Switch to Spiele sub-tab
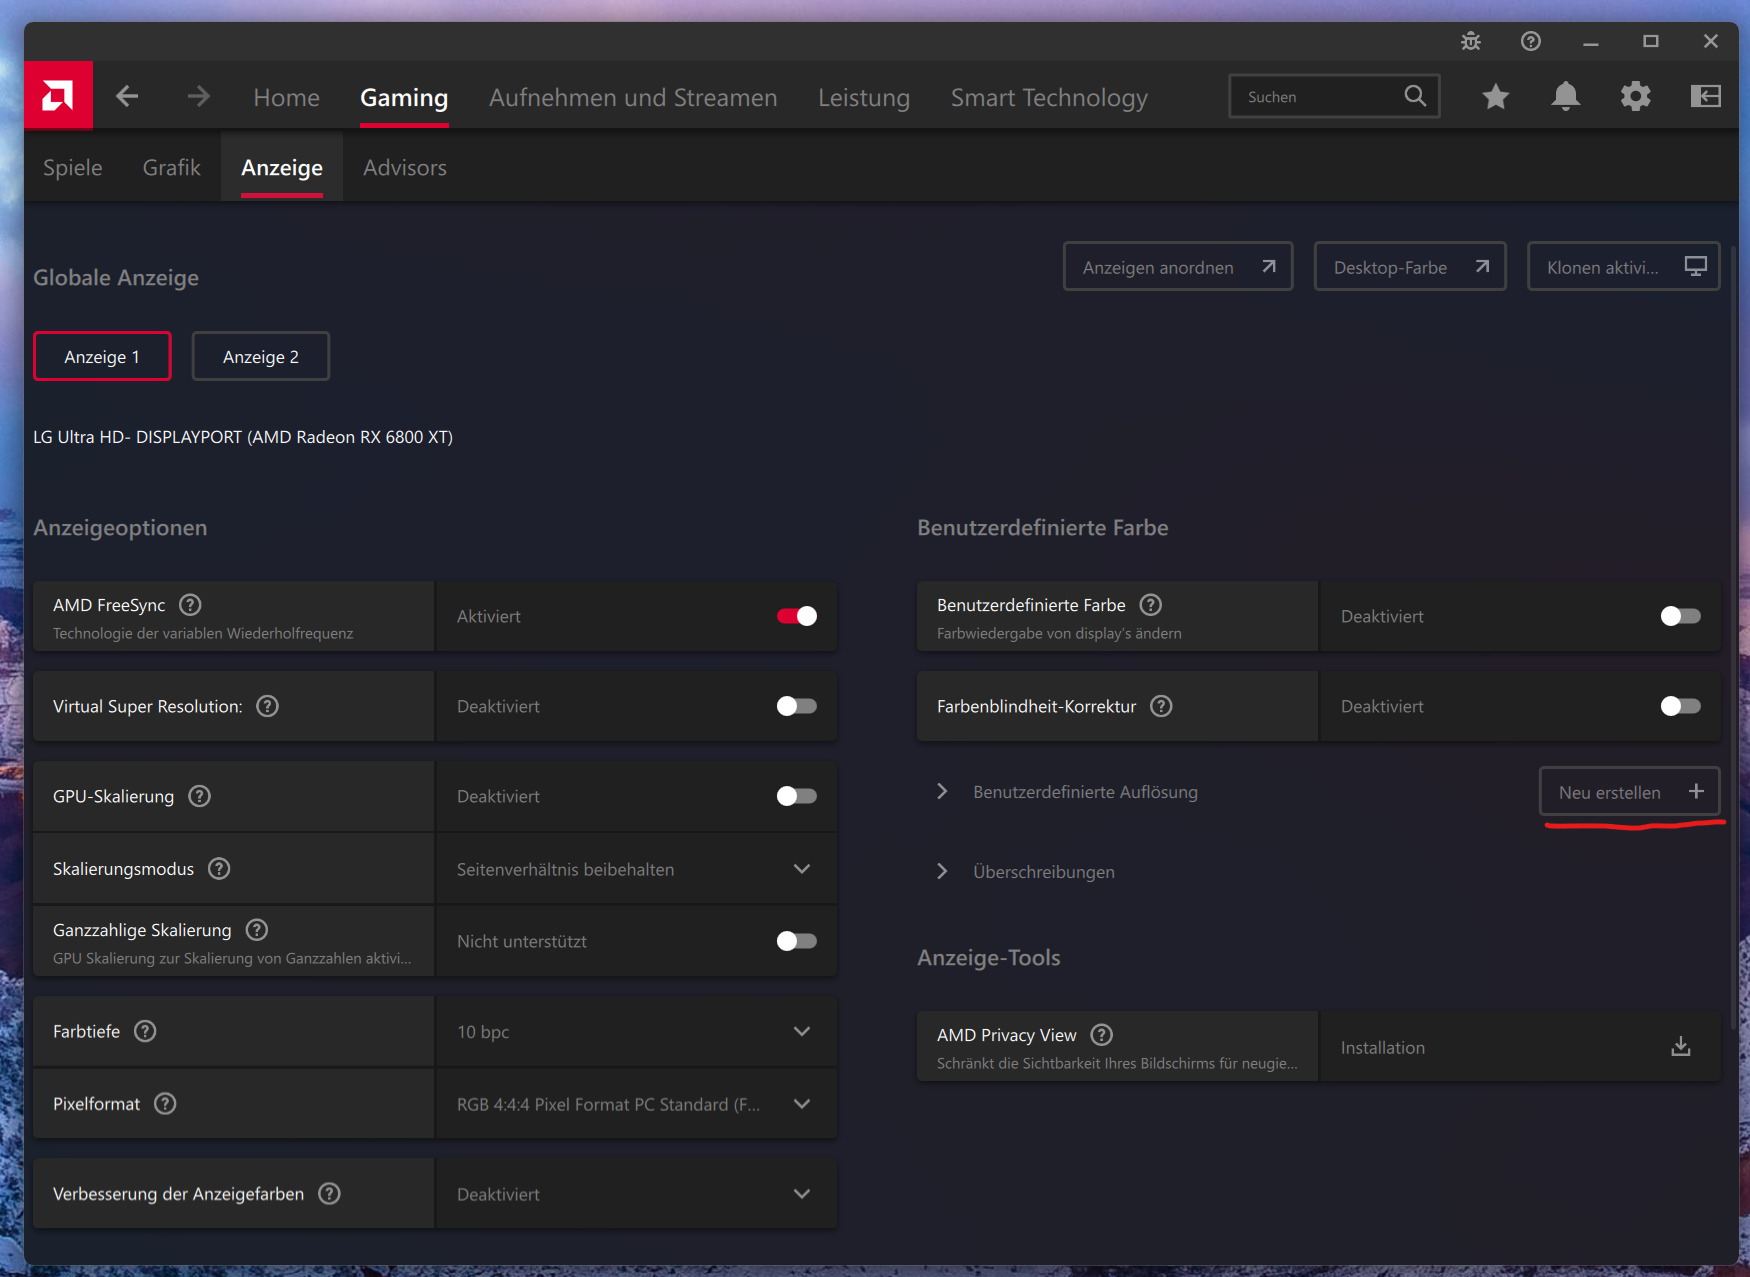 coord(72,167)
